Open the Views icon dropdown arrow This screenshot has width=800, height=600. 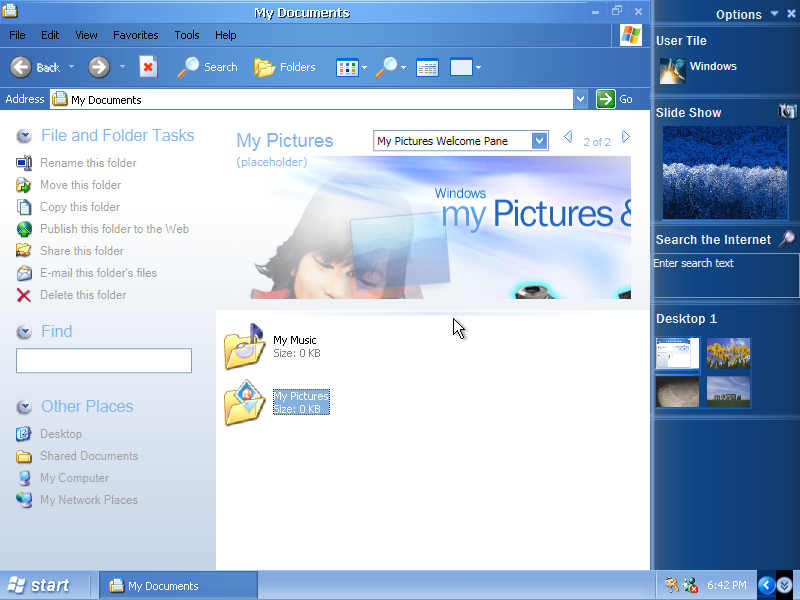364,67
